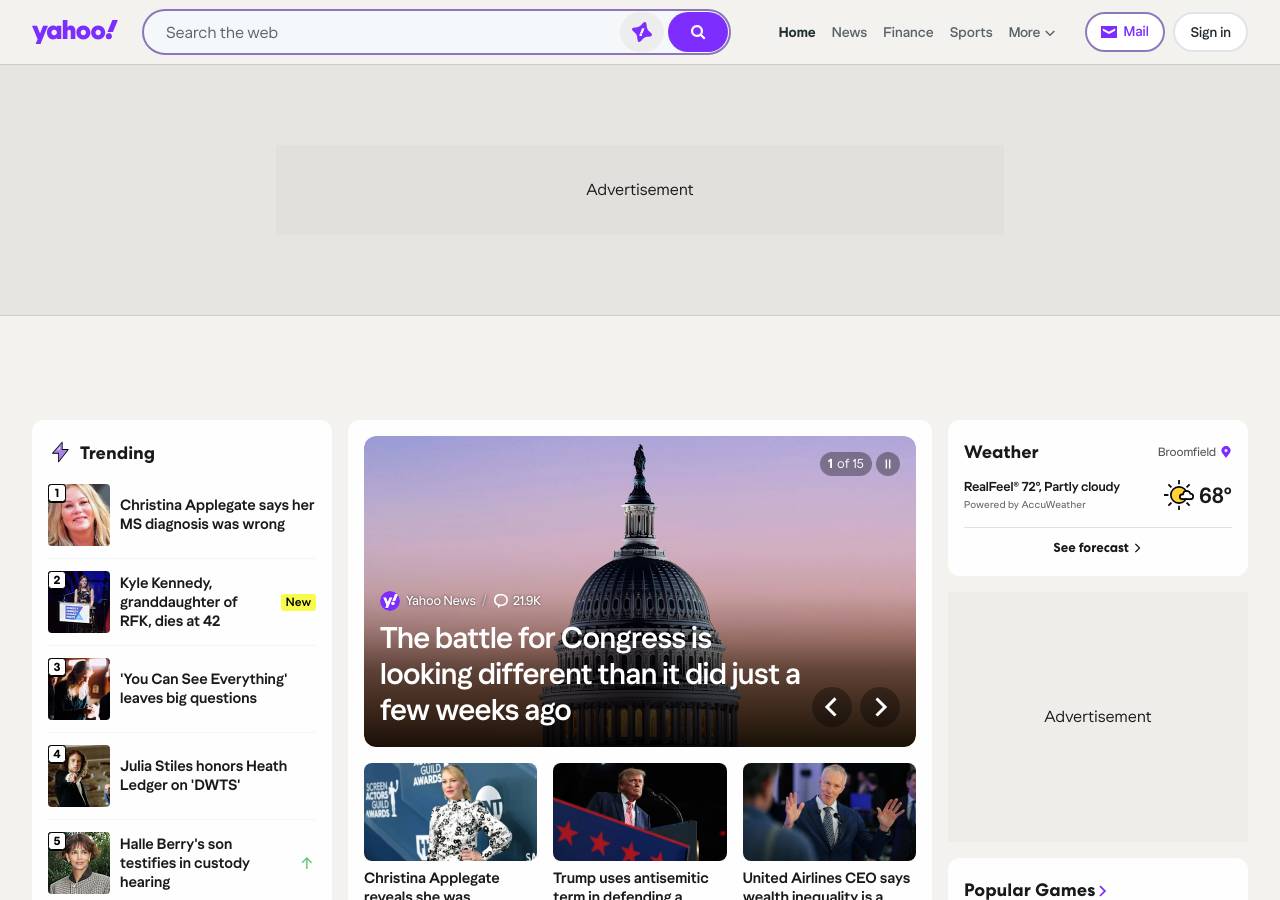Image resolution: width=1280 pixels, height=900 pixels.
Task: Open the Sports nav item
Action: [971, 32]
